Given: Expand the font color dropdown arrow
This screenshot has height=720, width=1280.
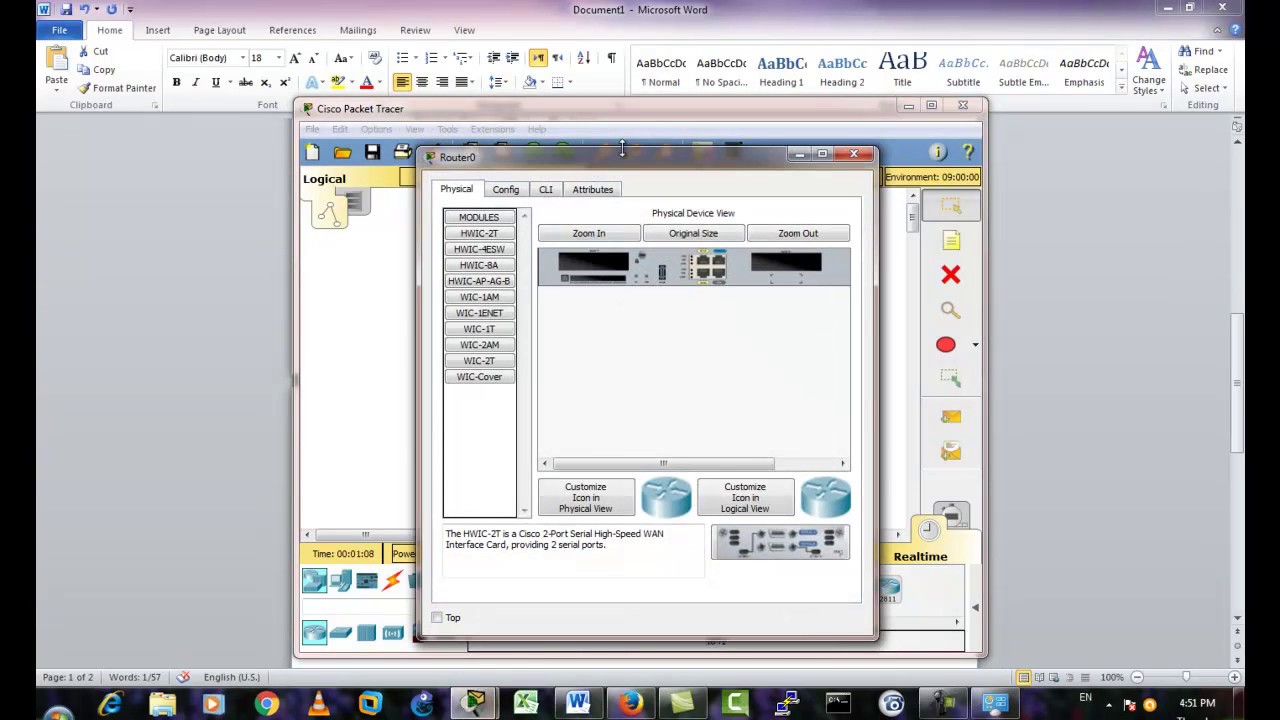Looking at the screenshot, I should tap(380, 82).
